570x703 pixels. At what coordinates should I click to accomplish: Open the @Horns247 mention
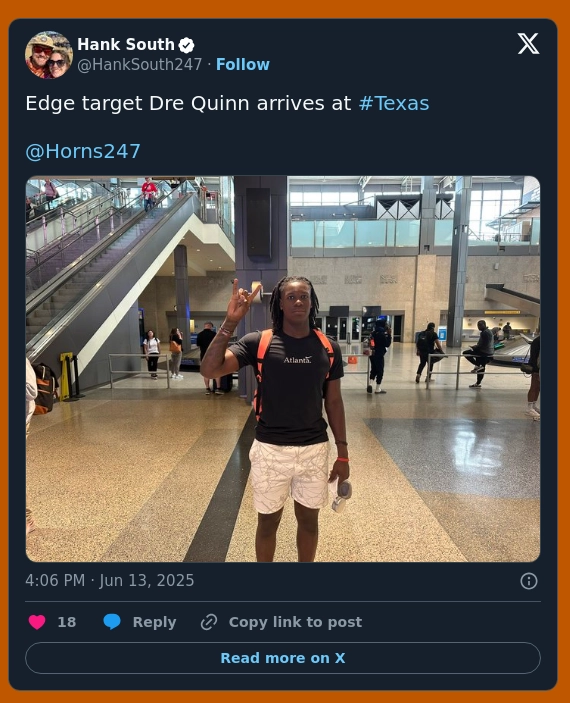point(83,152)
